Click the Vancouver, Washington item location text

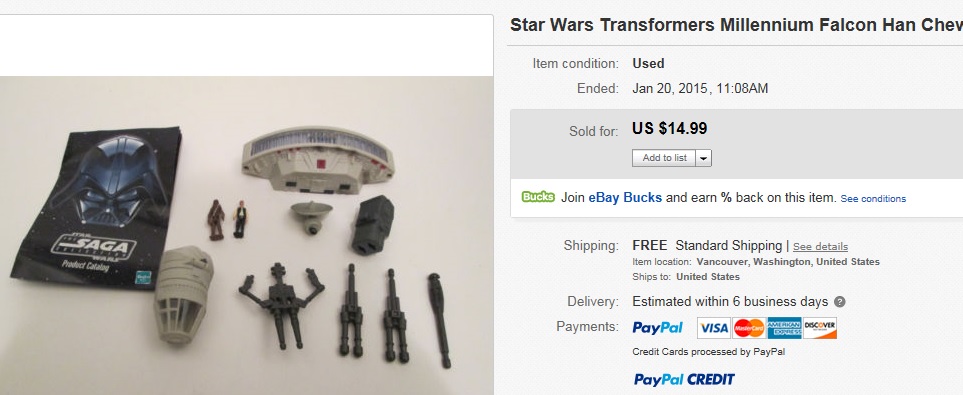coord(788,262)
